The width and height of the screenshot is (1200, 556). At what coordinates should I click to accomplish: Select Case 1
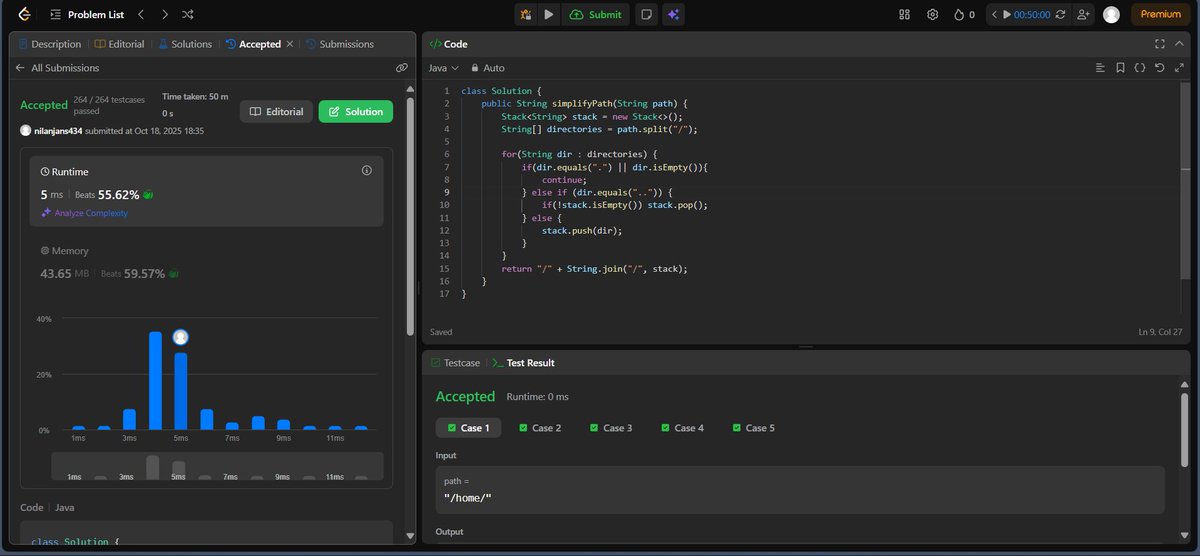(466, 428)
